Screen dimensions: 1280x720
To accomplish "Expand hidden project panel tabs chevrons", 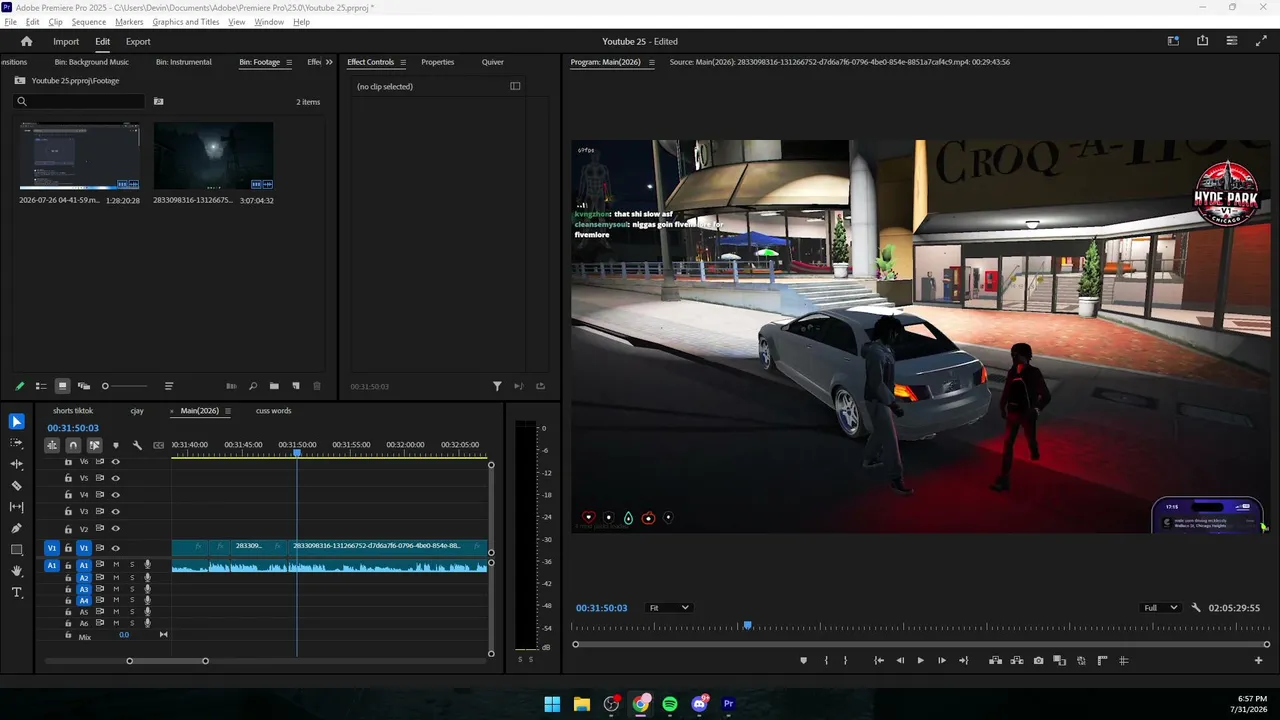I will pos(329,62).
